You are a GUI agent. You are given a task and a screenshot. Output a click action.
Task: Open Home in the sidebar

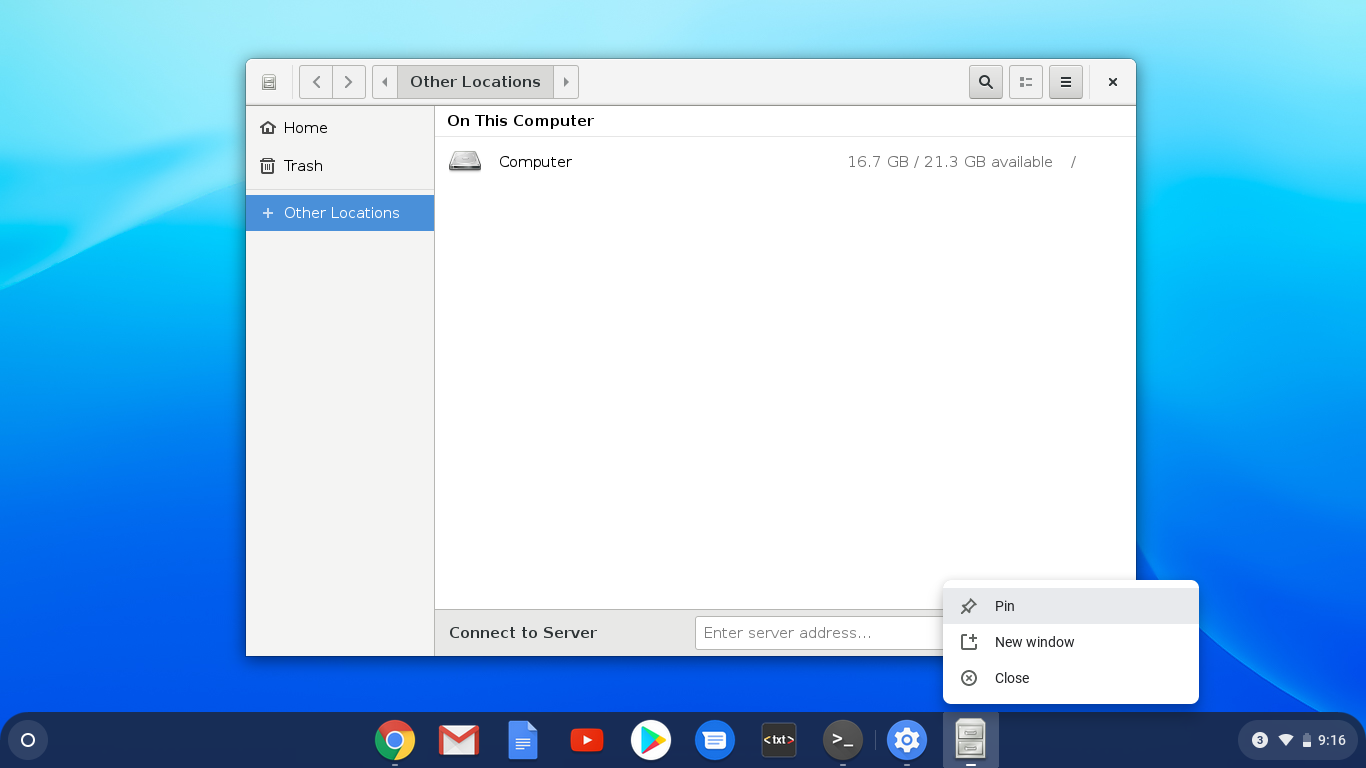click(340, 128)
